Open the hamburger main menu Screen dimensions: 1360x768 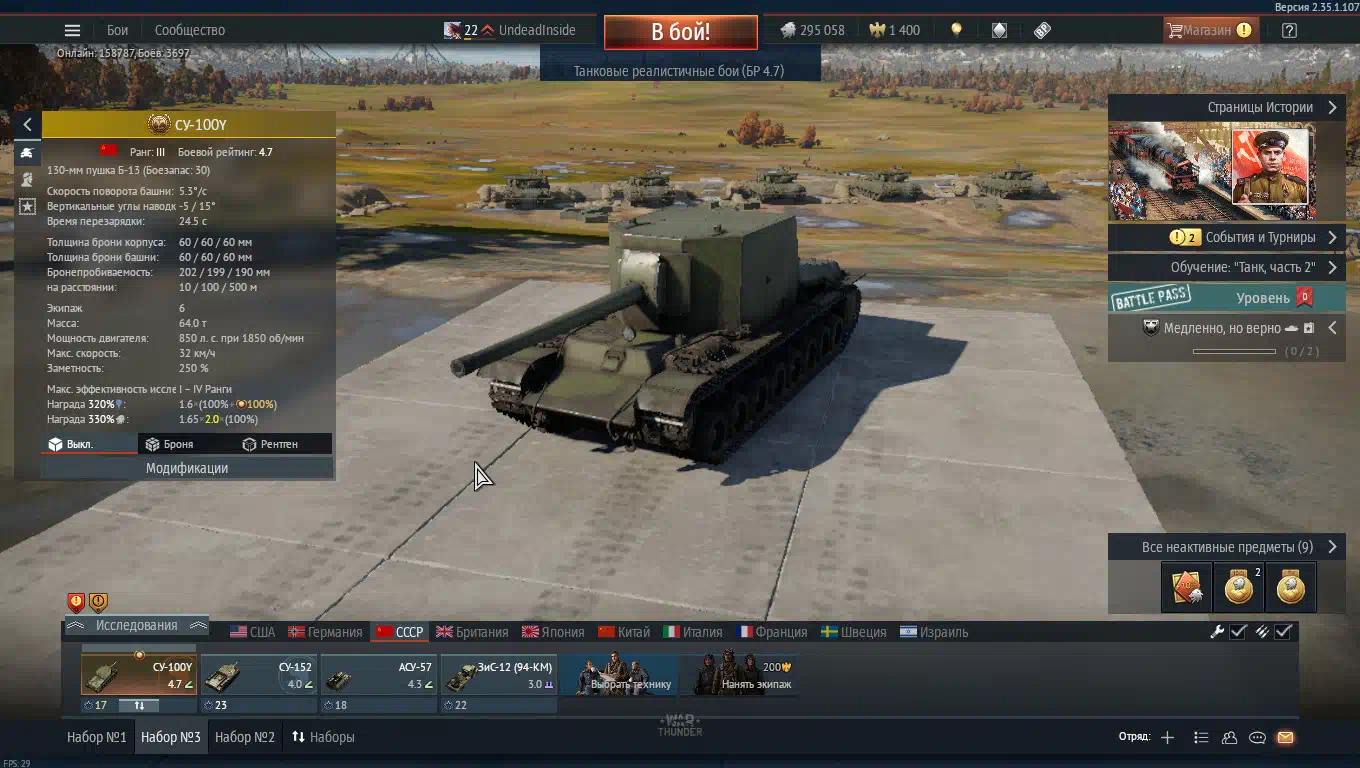coord(72,30)
